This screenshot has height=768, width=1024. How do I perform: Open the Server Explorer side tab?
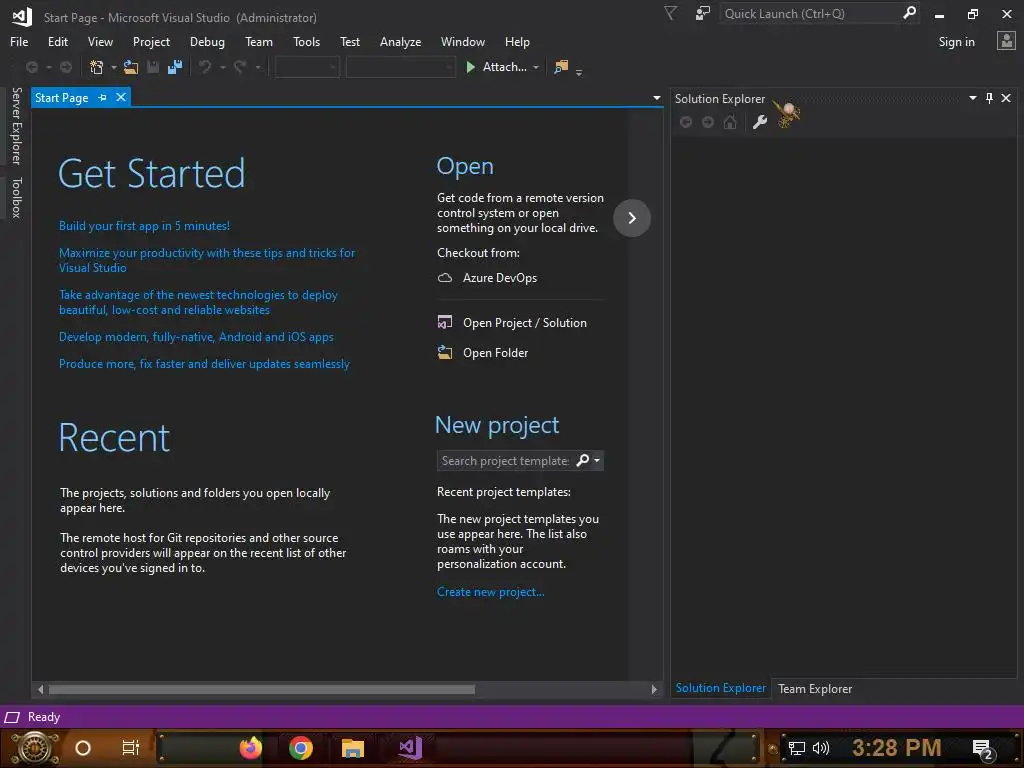tap(16, 125)
